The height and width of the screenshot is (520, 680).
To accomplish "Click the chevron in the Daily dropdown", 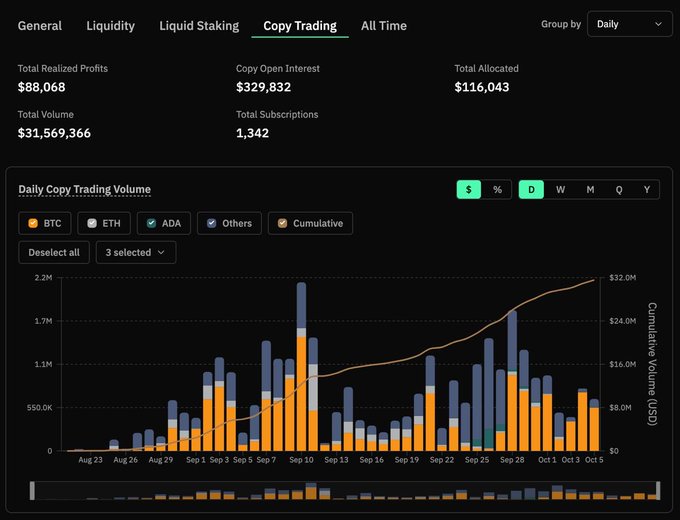I will (658, 24).
